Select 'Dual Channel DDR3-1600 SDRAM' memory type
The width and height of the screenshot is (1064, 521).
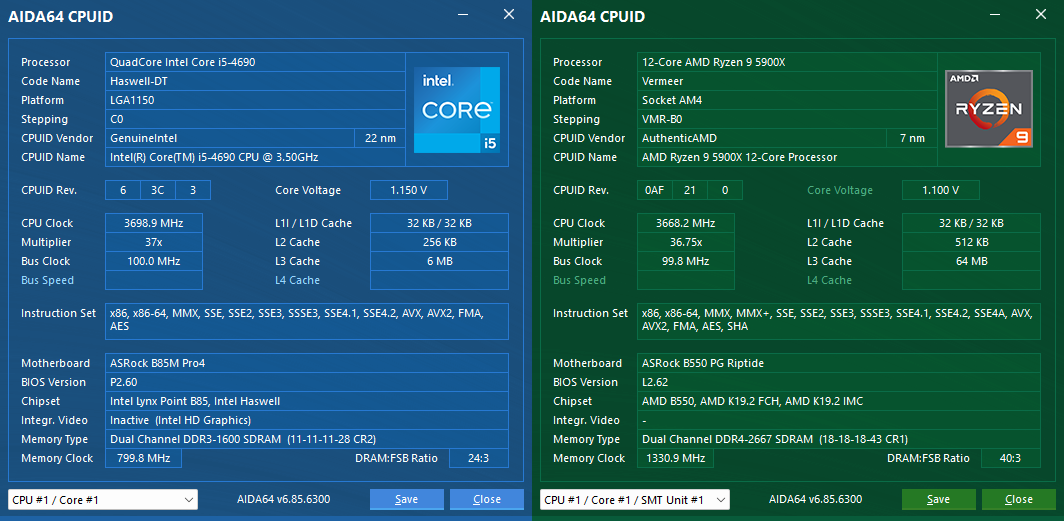(x=307, y=439)
